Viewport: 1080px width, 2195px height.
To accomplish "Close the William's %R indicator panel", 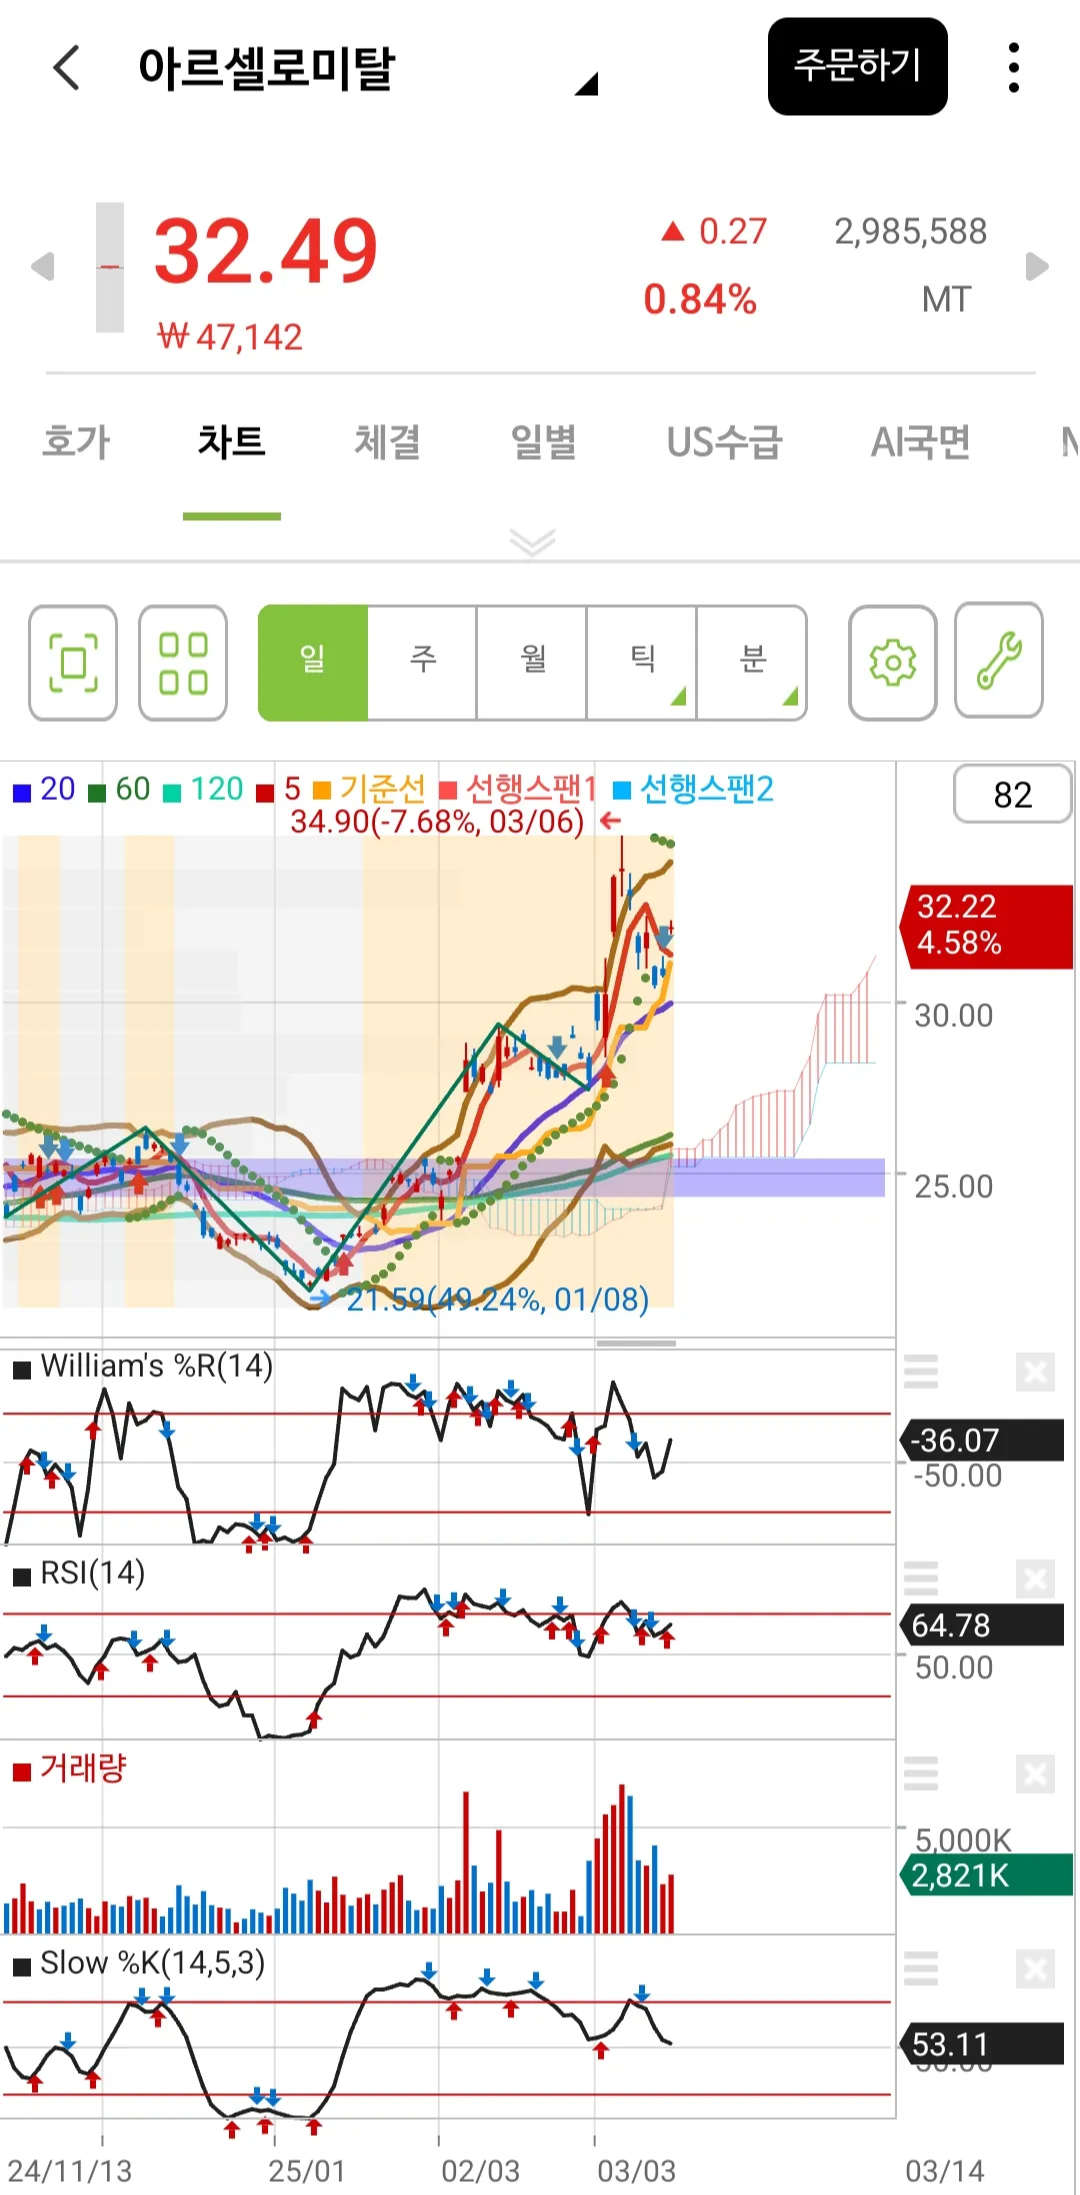I will click(x=1035, y=1372).
